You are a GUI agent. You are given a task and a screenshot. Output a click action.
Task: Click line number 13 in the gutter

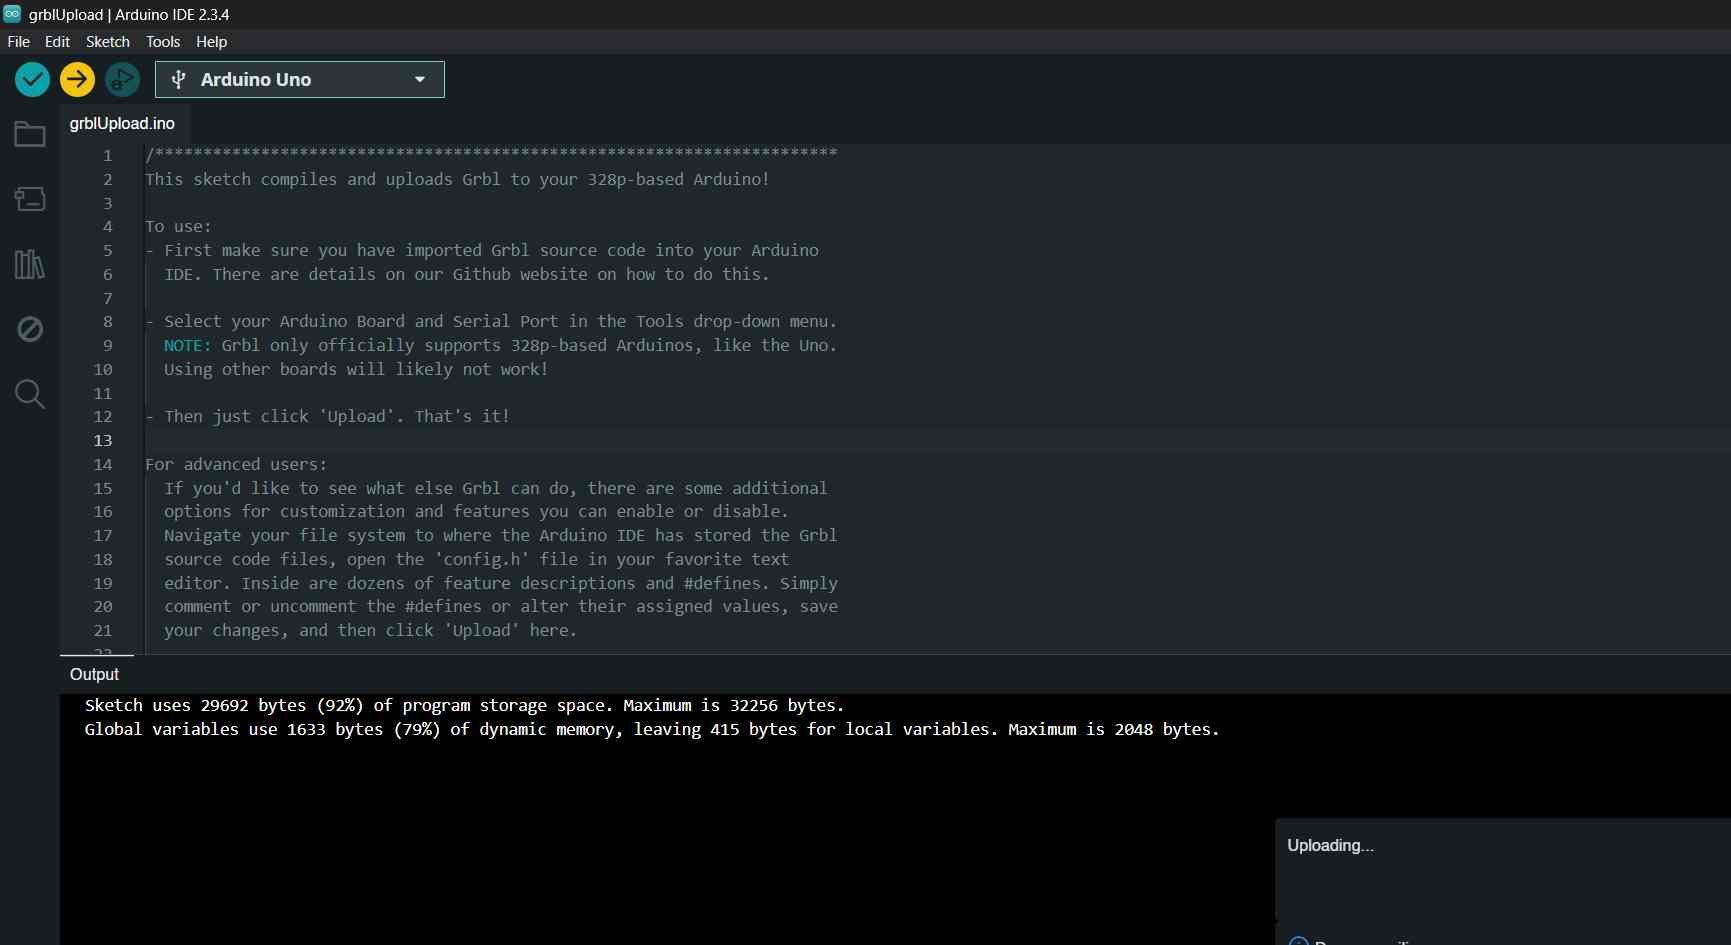[x=103, y=441]
